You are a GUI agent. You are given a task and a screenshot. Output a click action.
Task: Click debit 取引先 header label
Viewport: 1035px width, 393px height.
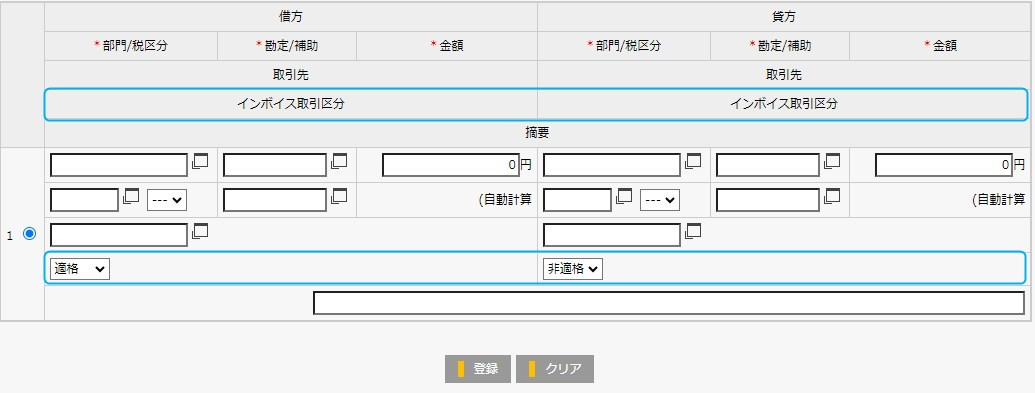291,75
